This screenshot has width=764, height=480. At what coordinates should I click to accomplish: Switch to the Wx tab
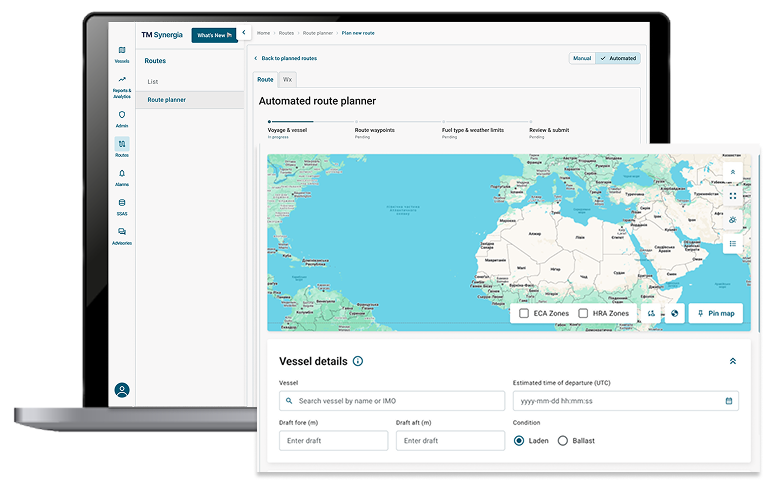tap(287, 79)
